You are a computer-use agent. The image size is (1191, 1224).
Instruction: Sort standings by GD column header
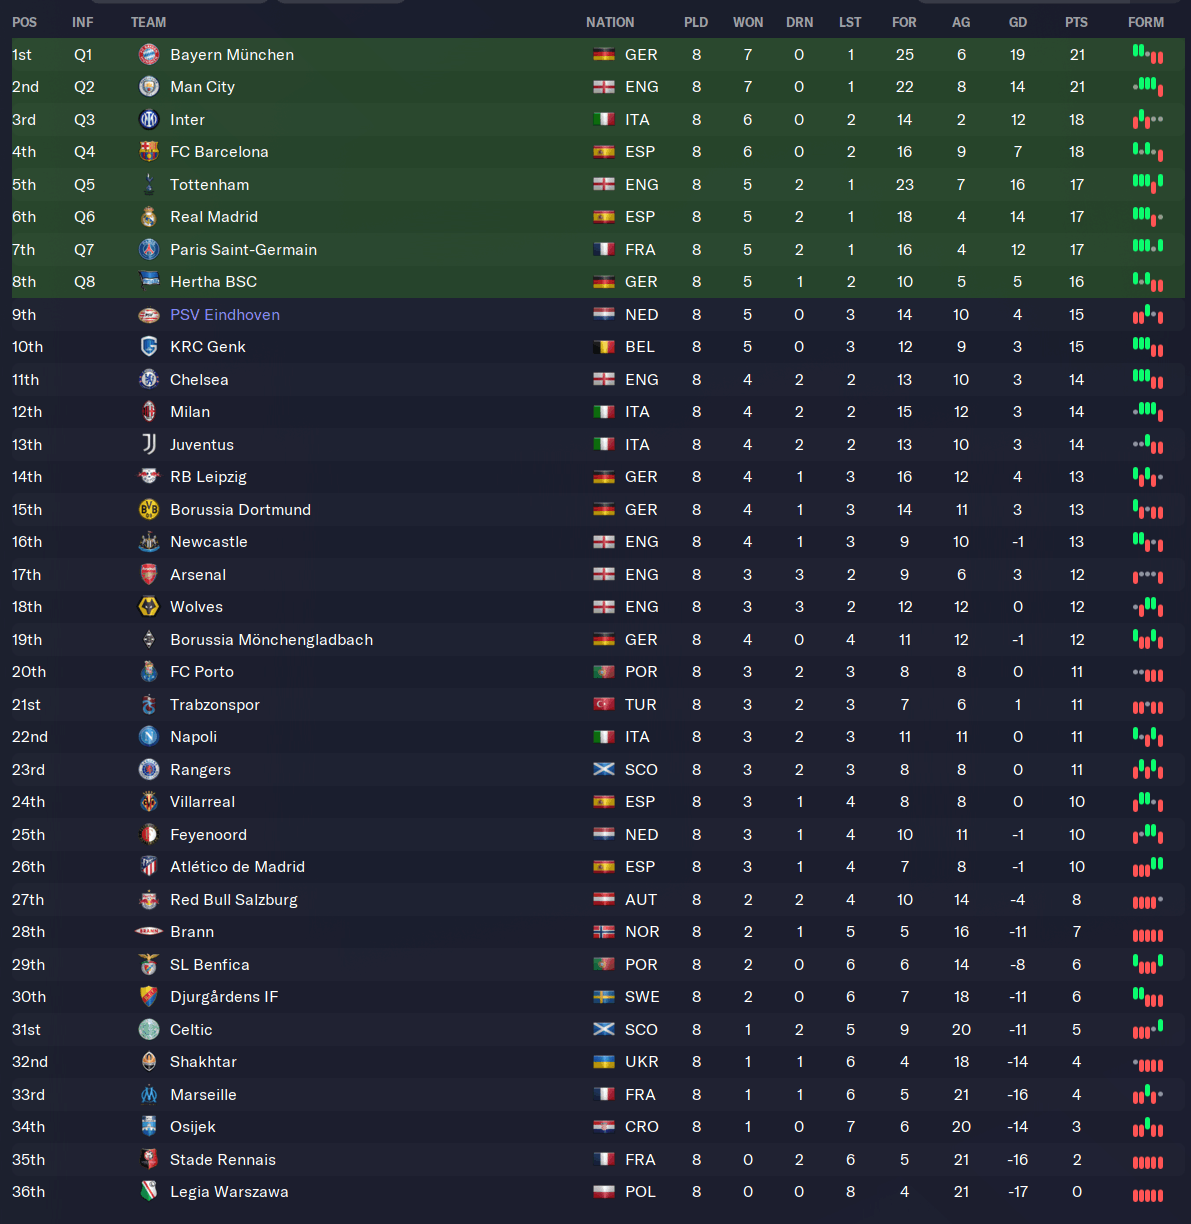1017,22
